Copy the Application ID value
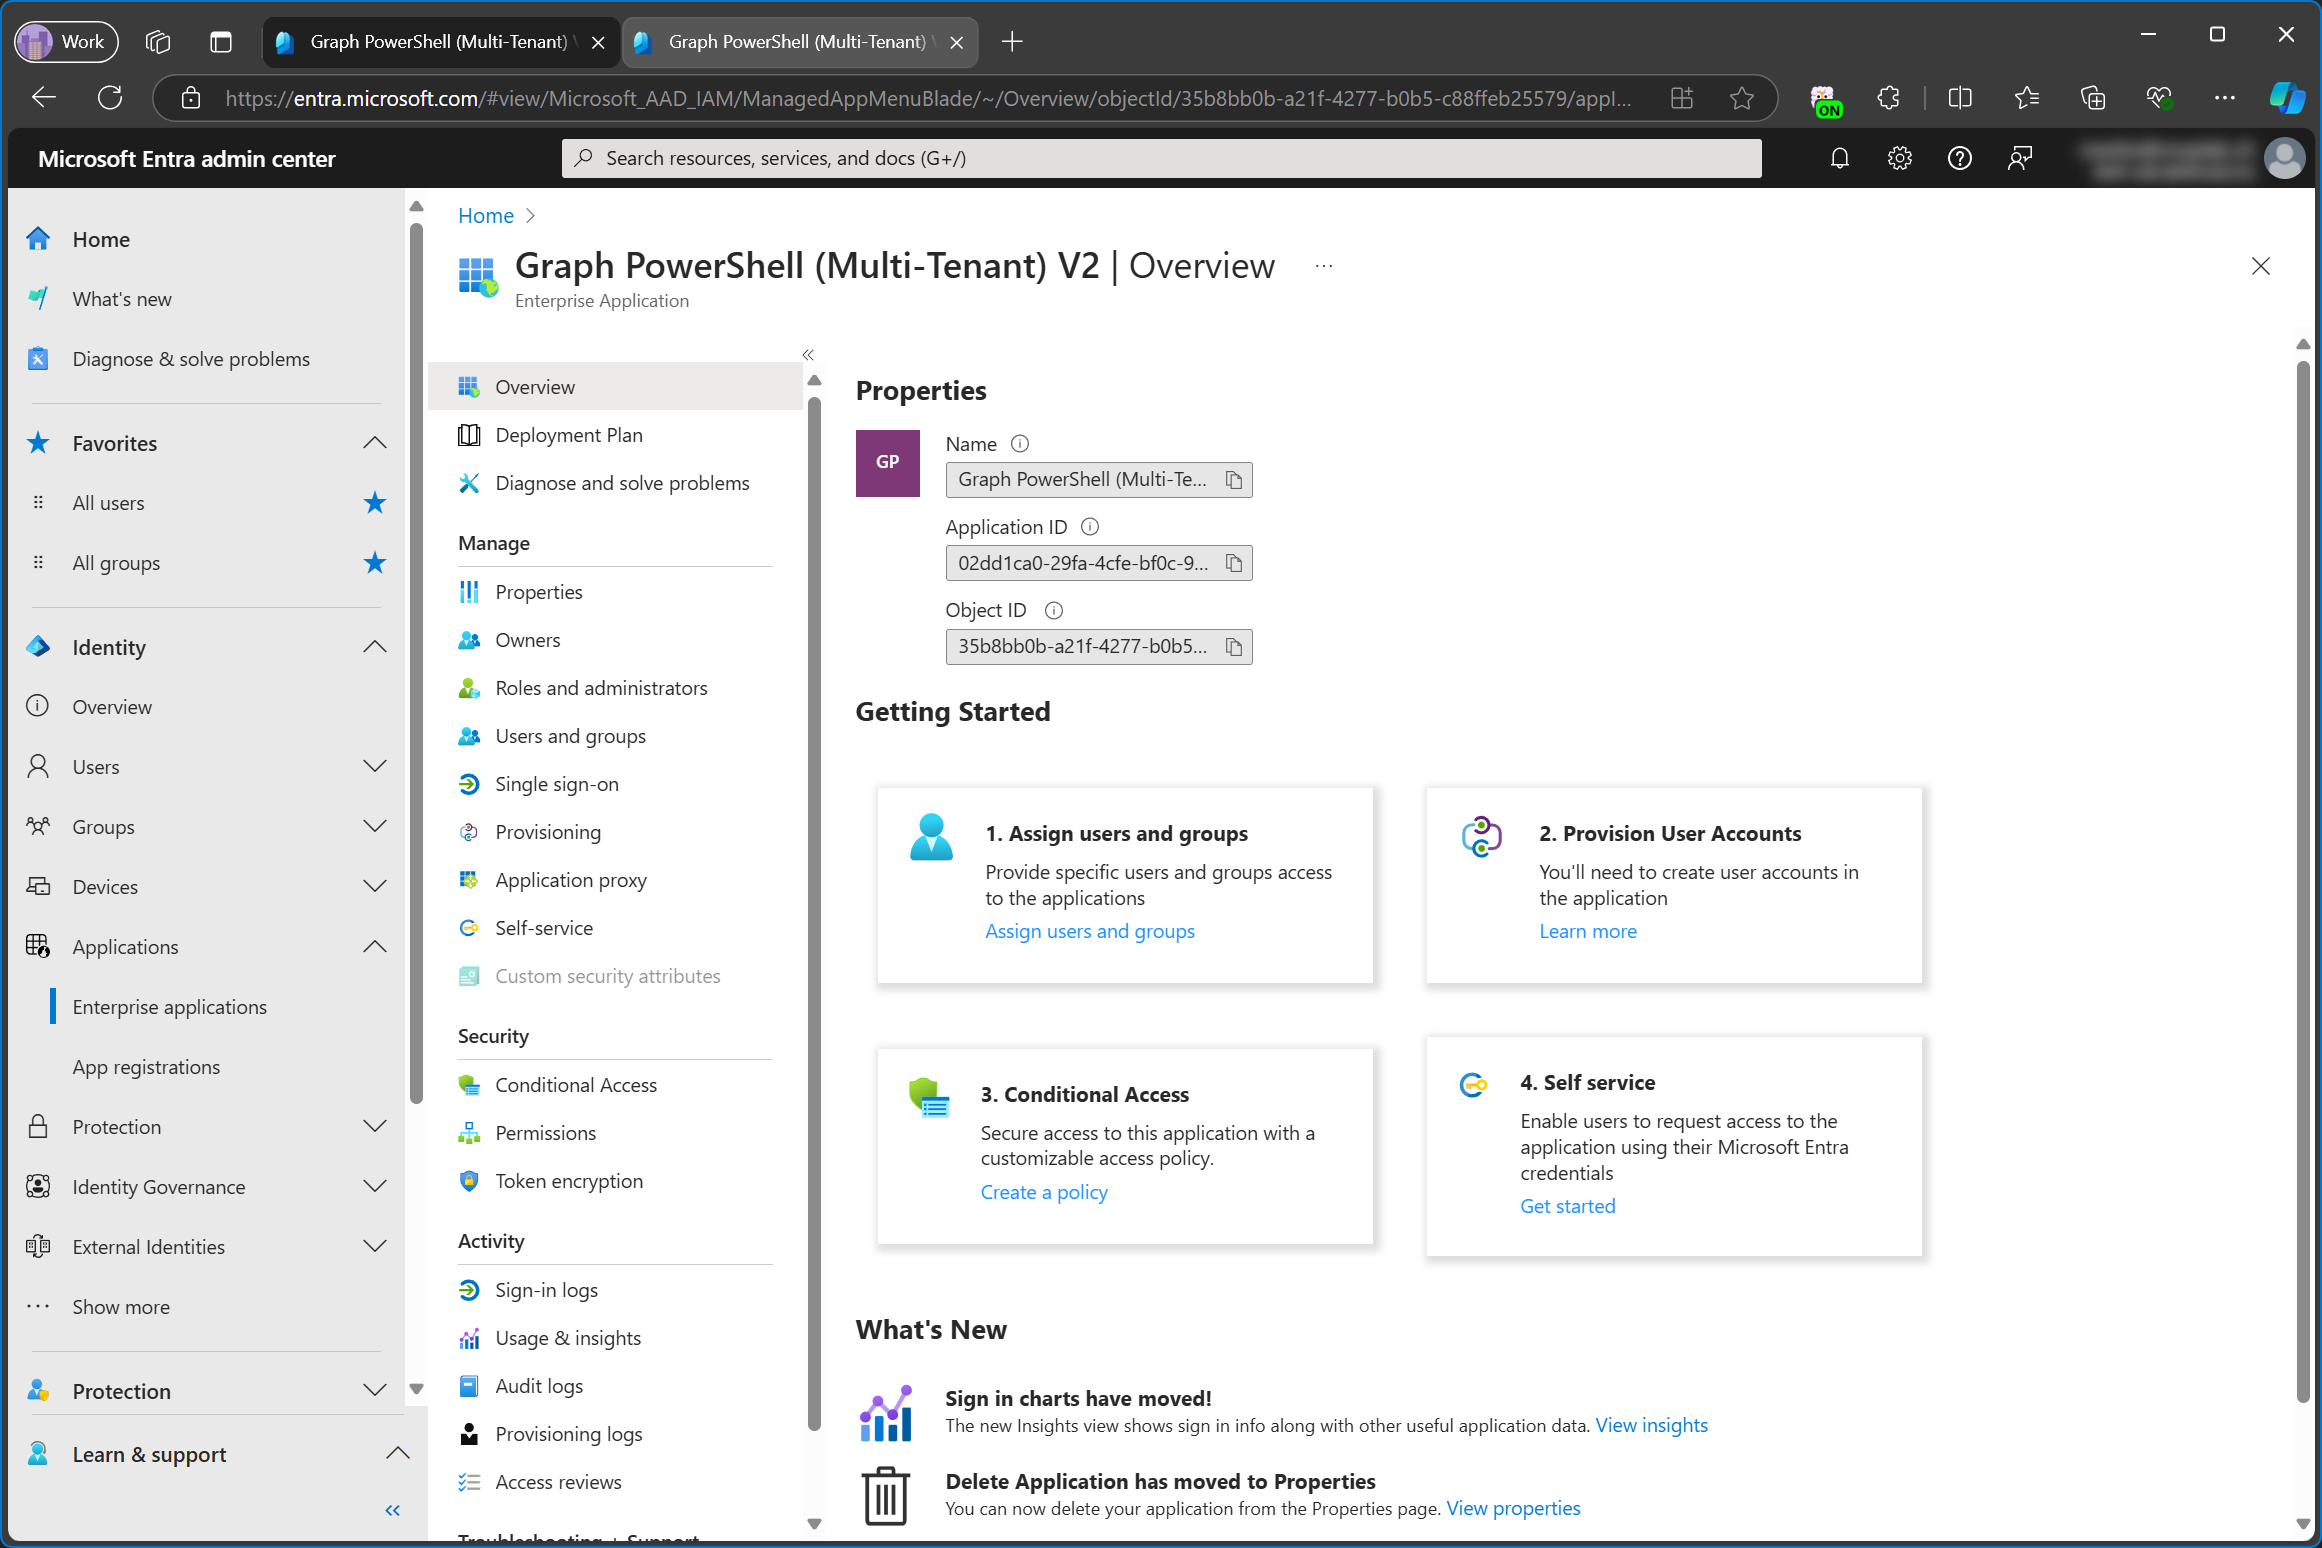The image size is (2322, 1548). (x=1234, y=563)
